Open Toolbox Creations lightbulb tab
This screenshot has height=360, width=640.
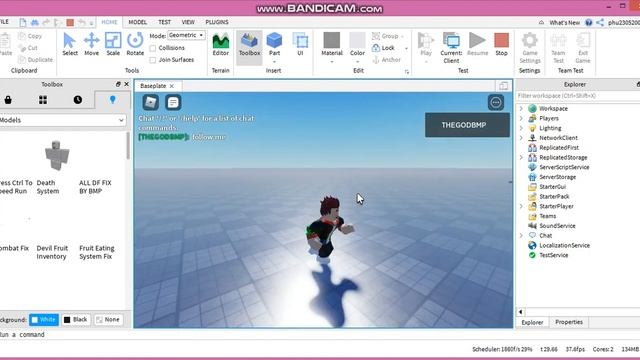tap(113, 100)
